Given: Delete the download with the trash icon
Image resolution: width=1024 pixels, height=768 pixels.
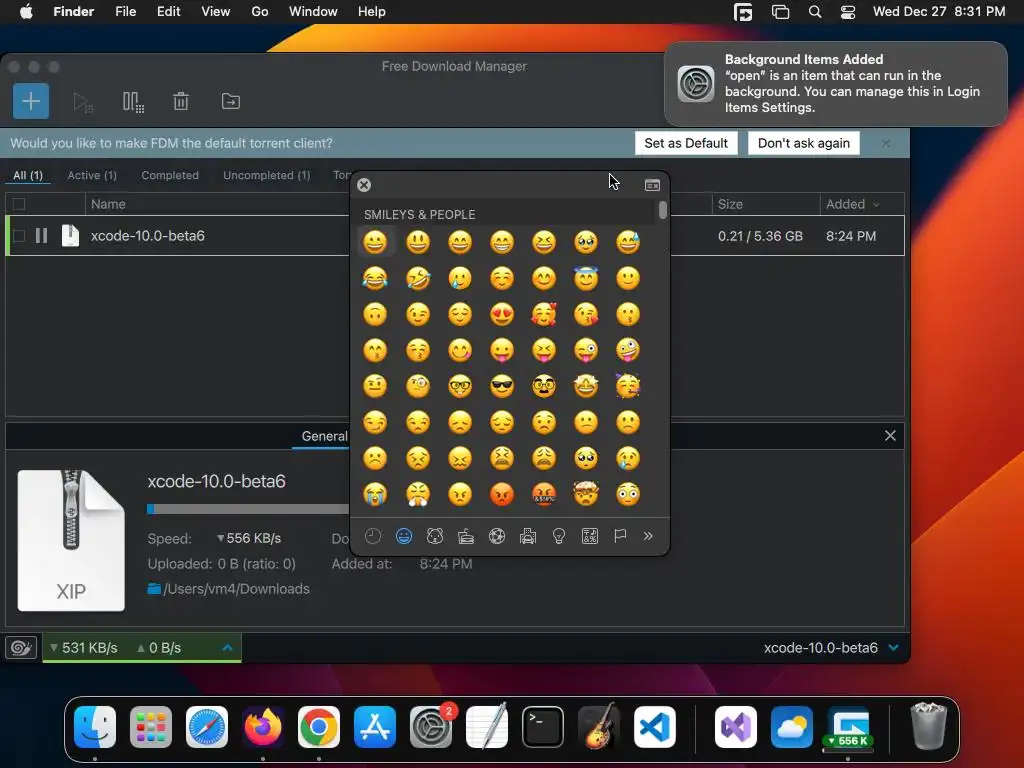Looking at the screenshot, I should pos(181,101).
